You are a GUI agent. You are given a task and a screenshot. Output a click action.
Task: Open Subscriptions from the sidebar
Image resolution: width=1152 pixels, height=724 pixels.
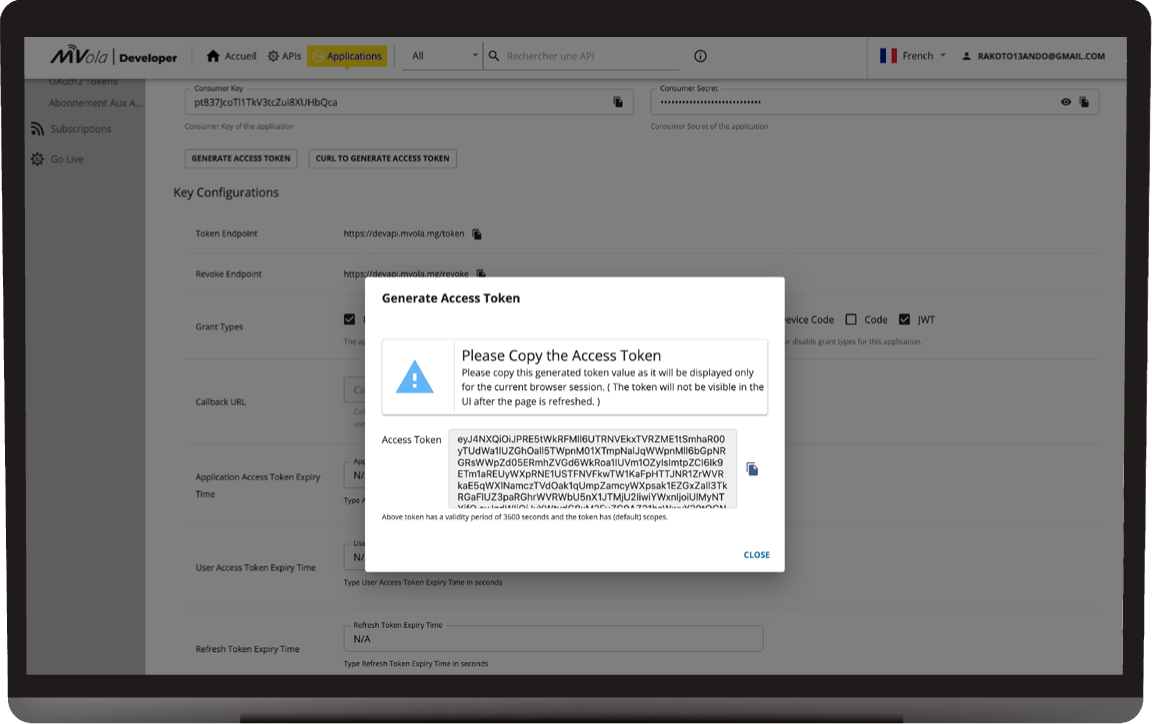pyautogui.click(x=80, y=129)
